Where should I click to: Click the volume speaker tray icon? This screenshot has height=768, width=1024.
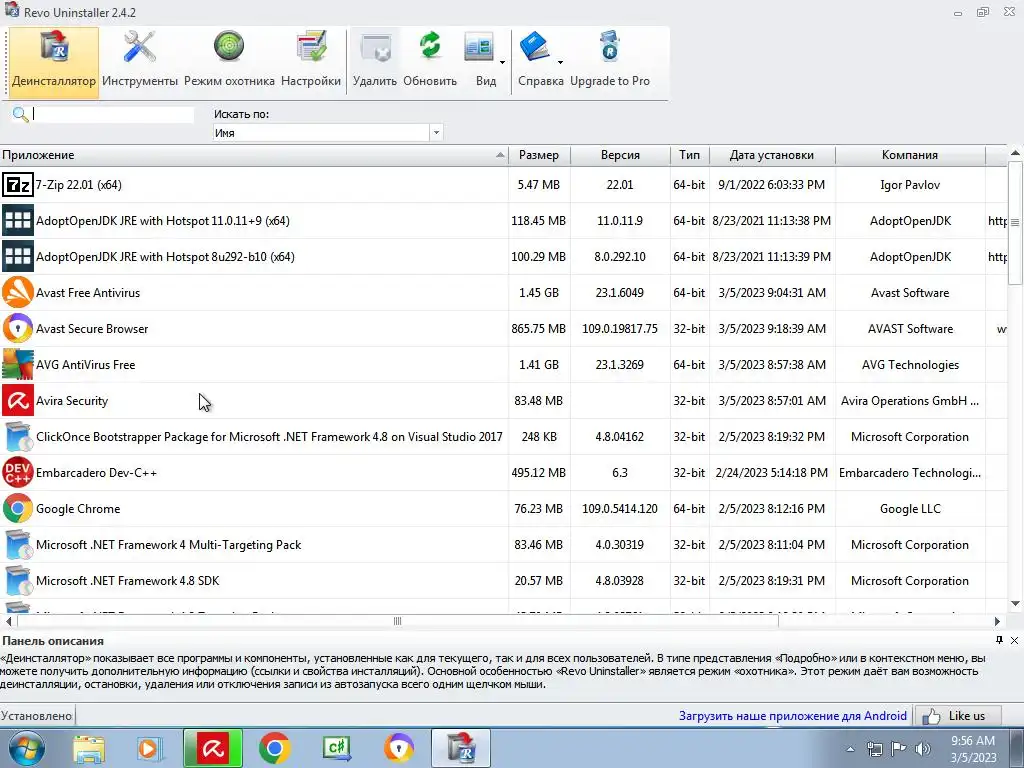coord(923,749)
